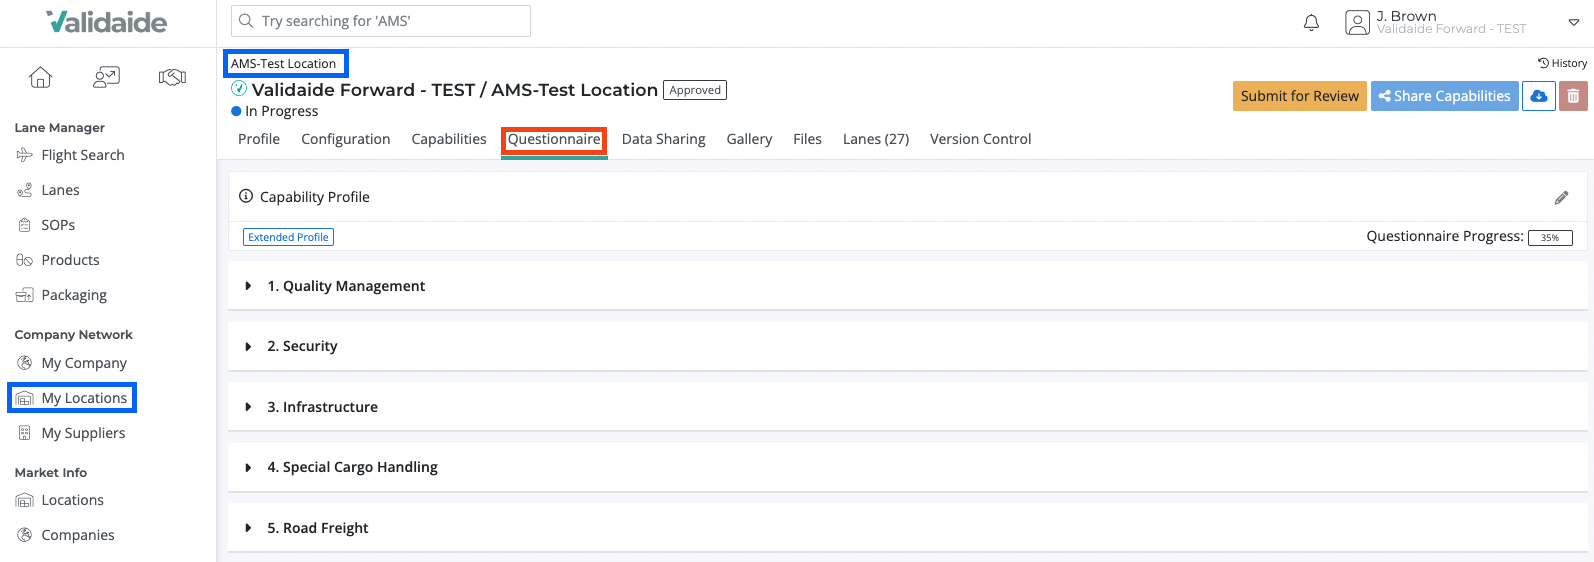The image size is (1594, 562).
Task: Open Companies under Market Info
Action: tap(78, 535)
